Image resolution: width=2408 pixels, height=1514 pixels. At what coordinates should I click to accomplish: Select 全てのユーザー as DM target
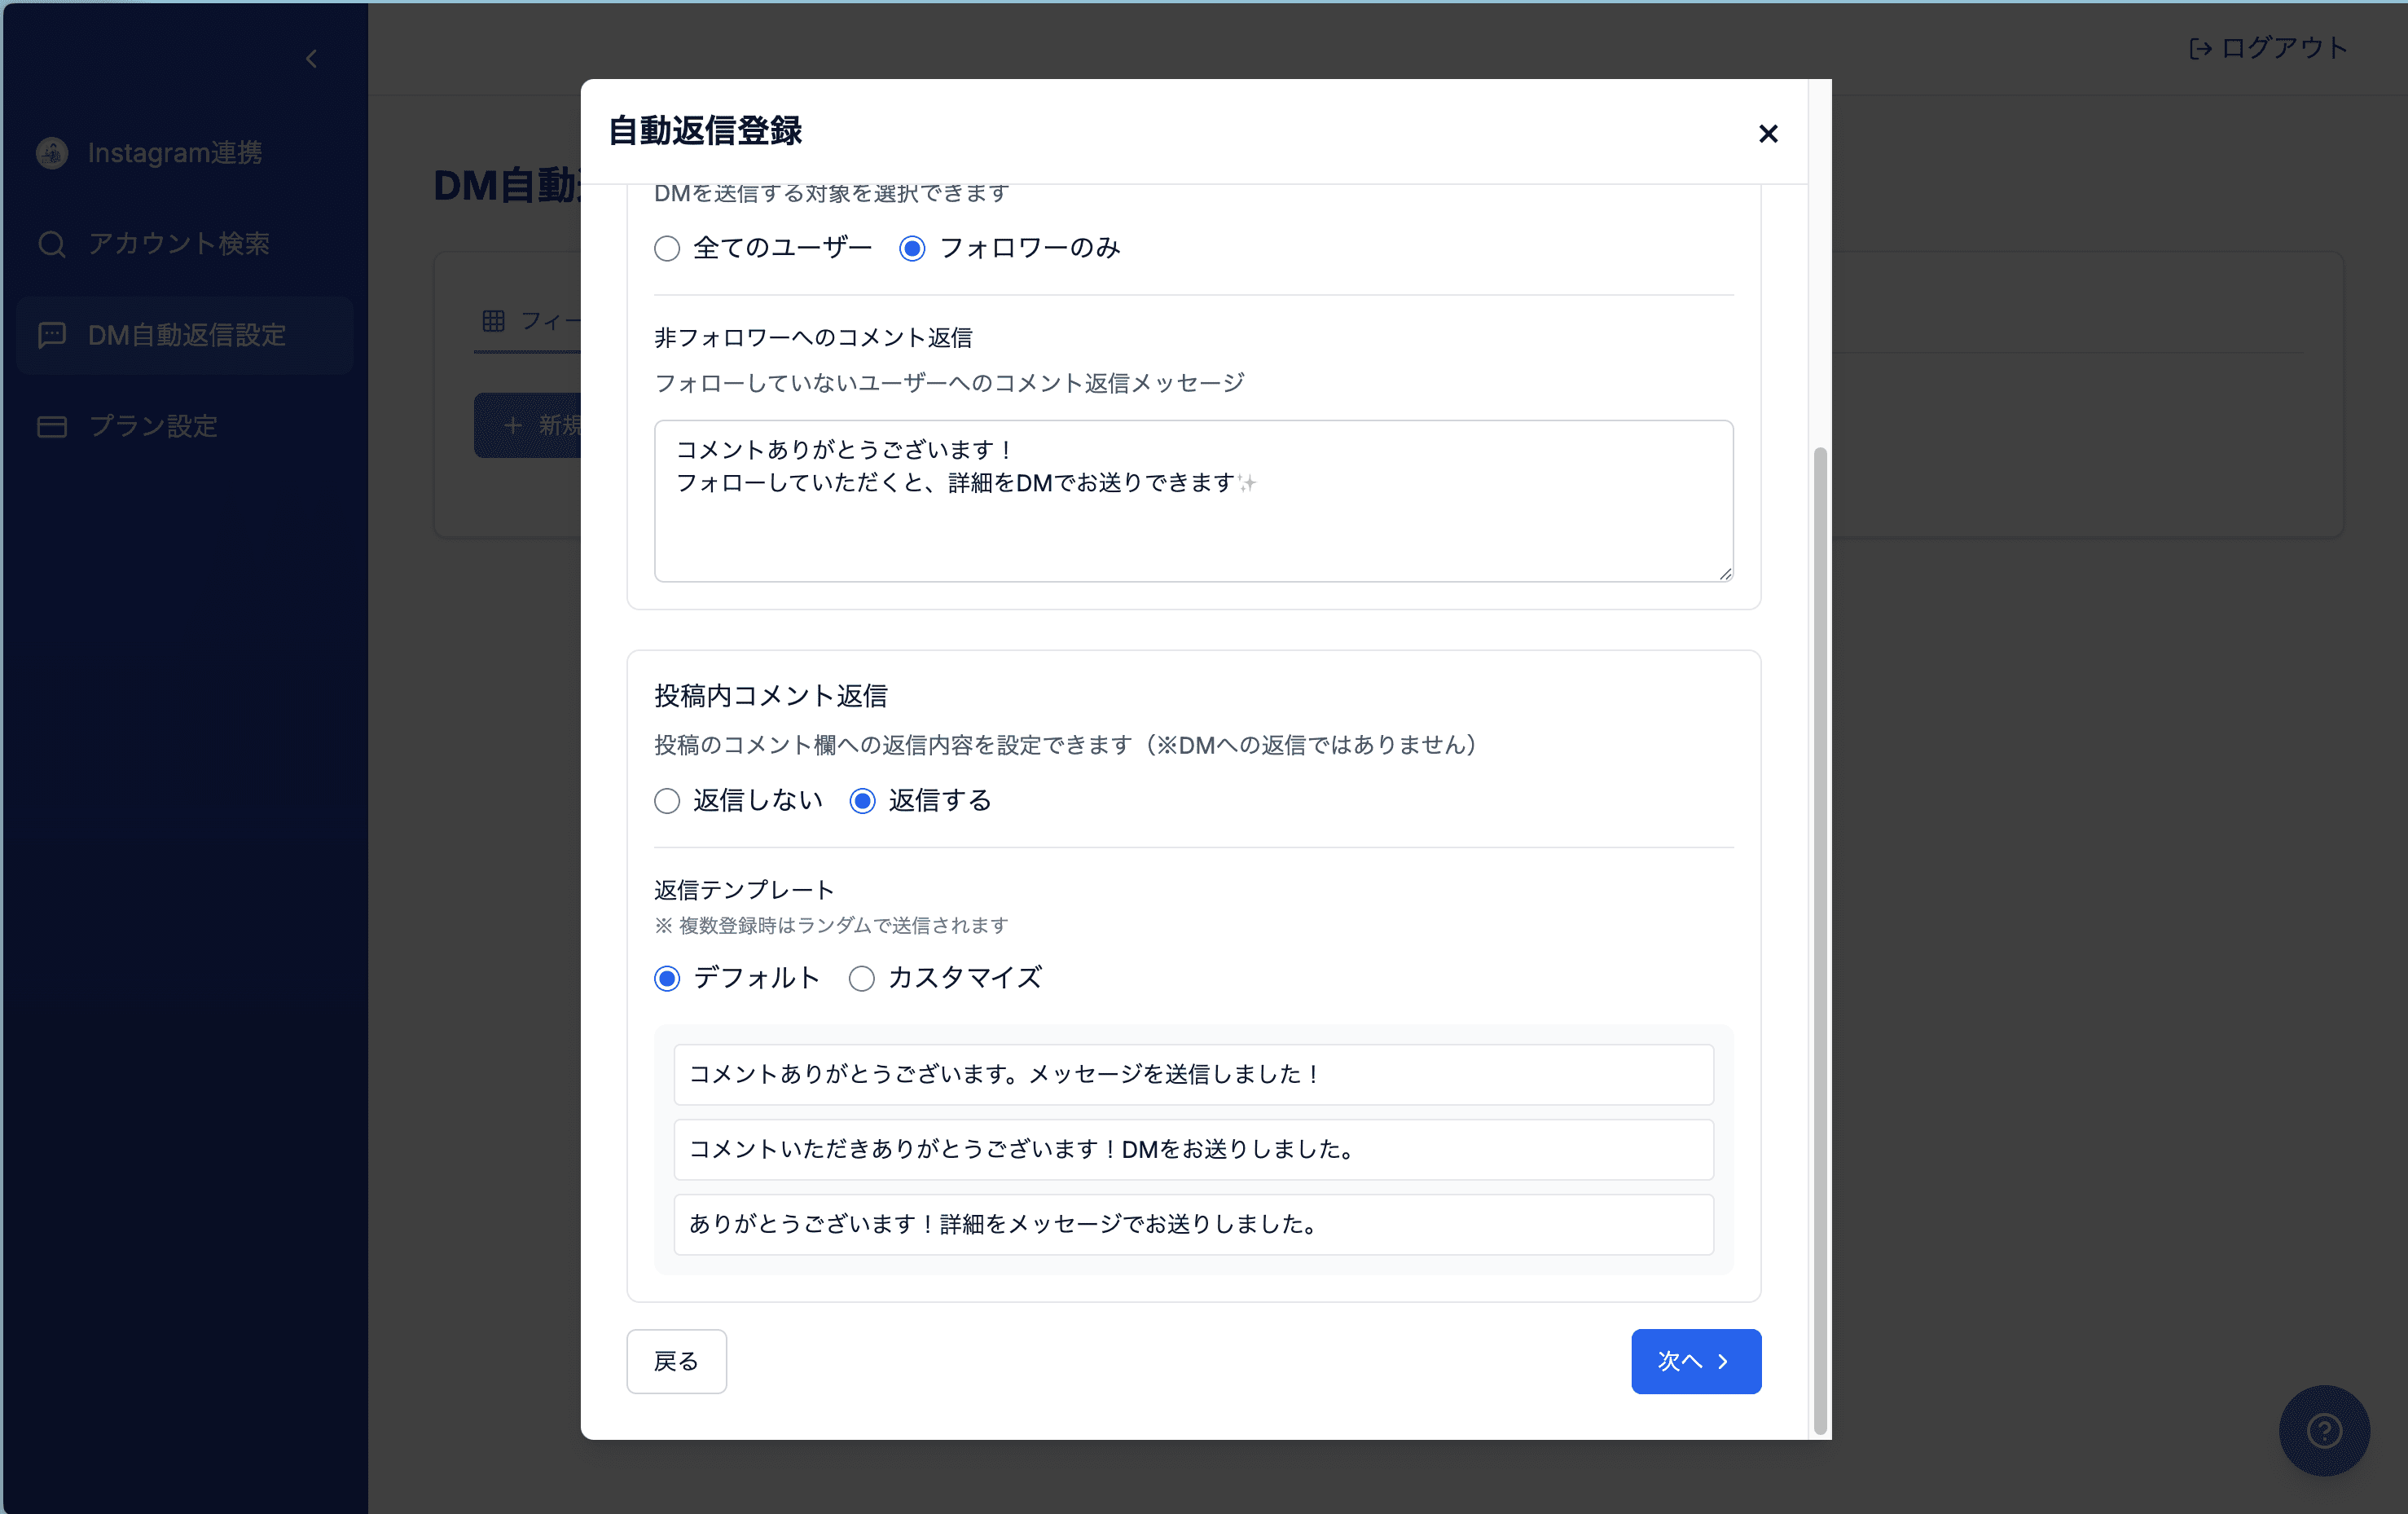click(666, 248)
